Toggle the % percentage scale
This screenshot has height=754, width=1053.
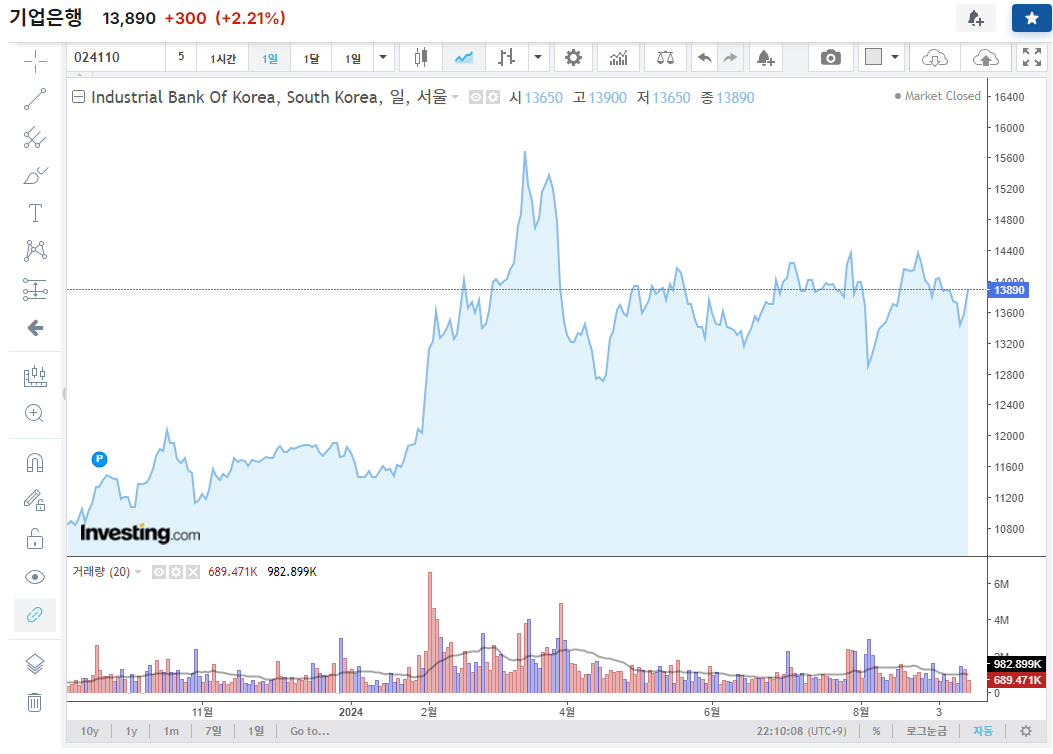coord(876,731)
